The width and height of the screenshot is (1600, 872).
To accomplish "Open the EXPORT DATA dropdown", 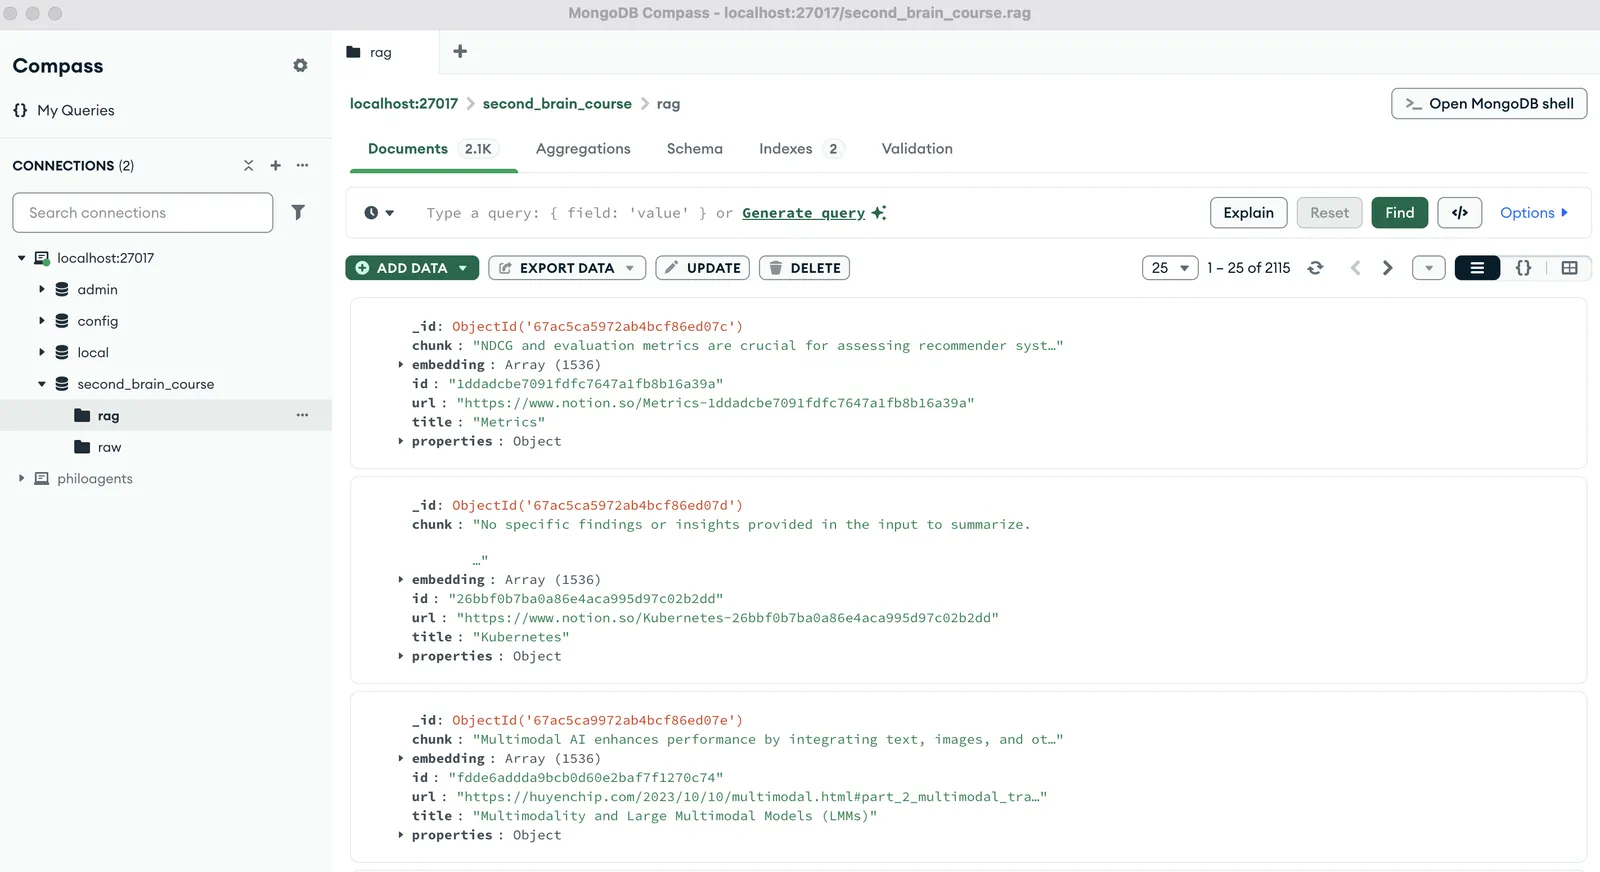I will pyautogui.click(x=567, y=268).
